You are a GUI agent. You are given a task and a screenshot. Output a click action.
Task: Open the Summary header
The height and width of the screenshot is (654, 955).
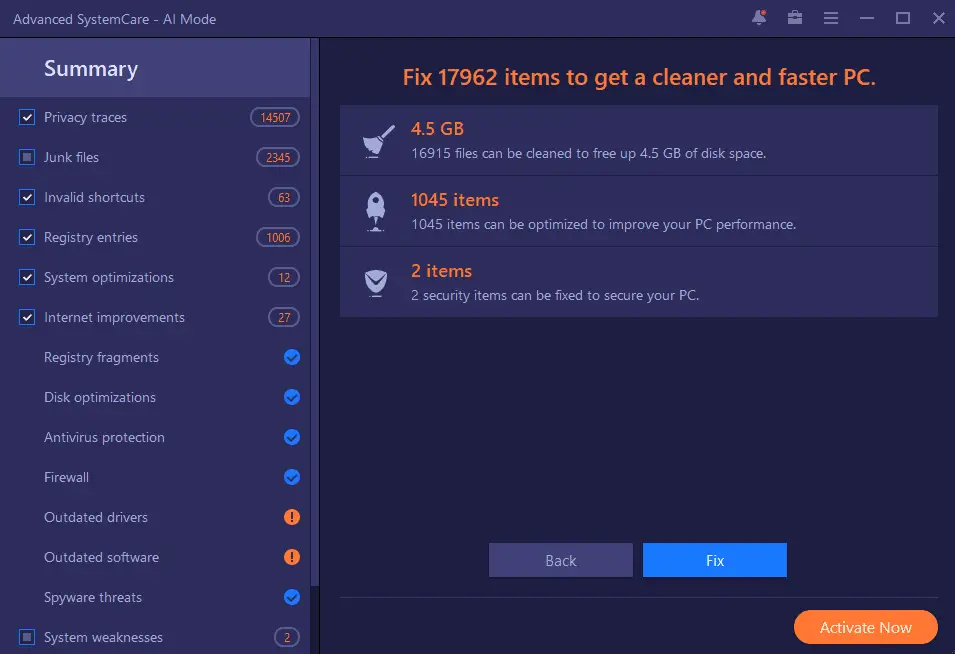155,68
